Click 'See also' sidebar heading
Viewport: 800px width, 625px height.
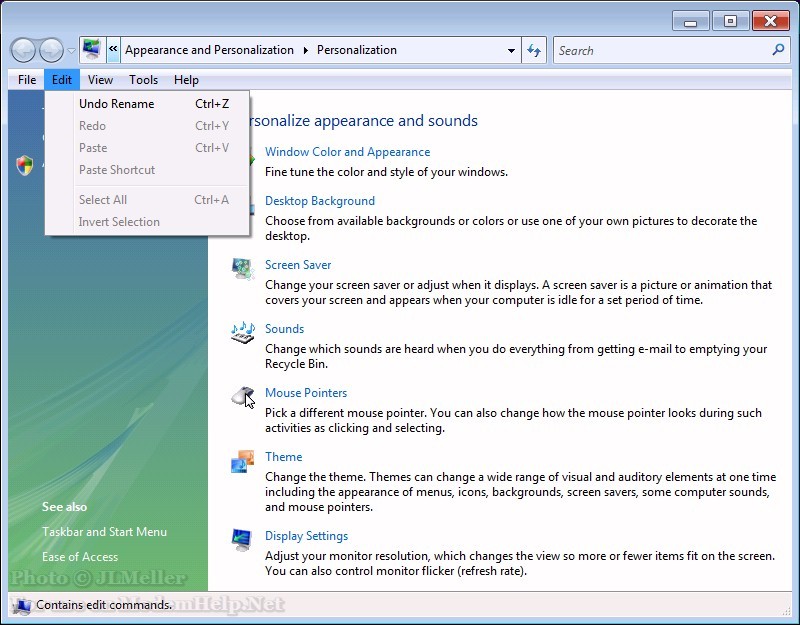coord(64,507)
